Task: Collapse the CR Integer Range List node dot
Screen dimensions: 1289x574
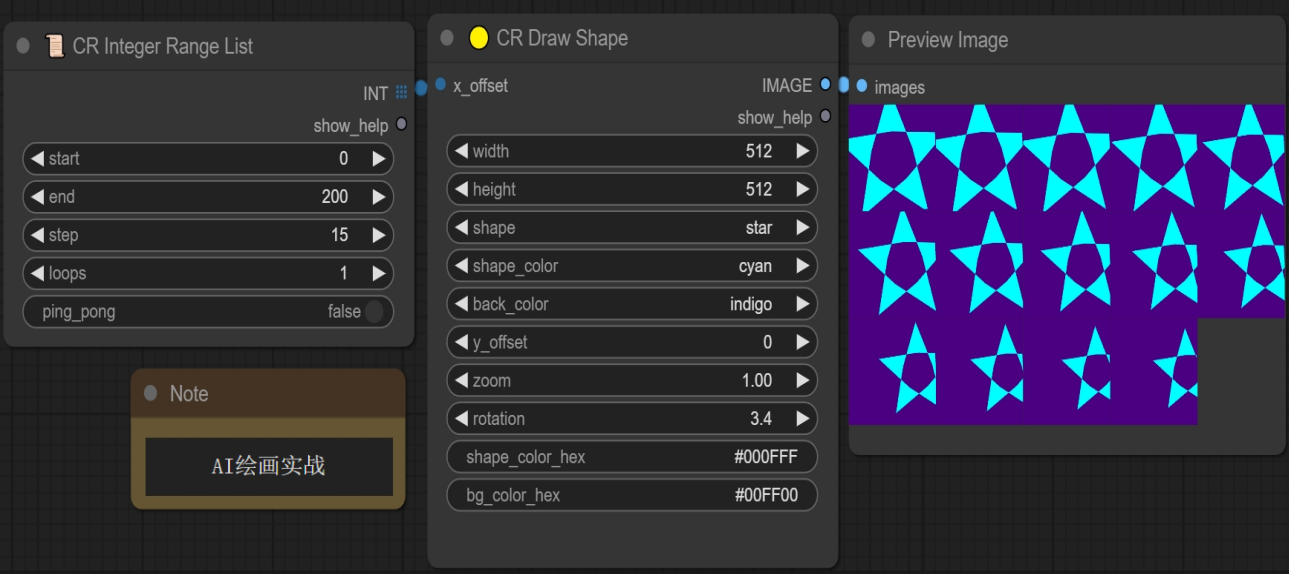Action: click(25, 46)
